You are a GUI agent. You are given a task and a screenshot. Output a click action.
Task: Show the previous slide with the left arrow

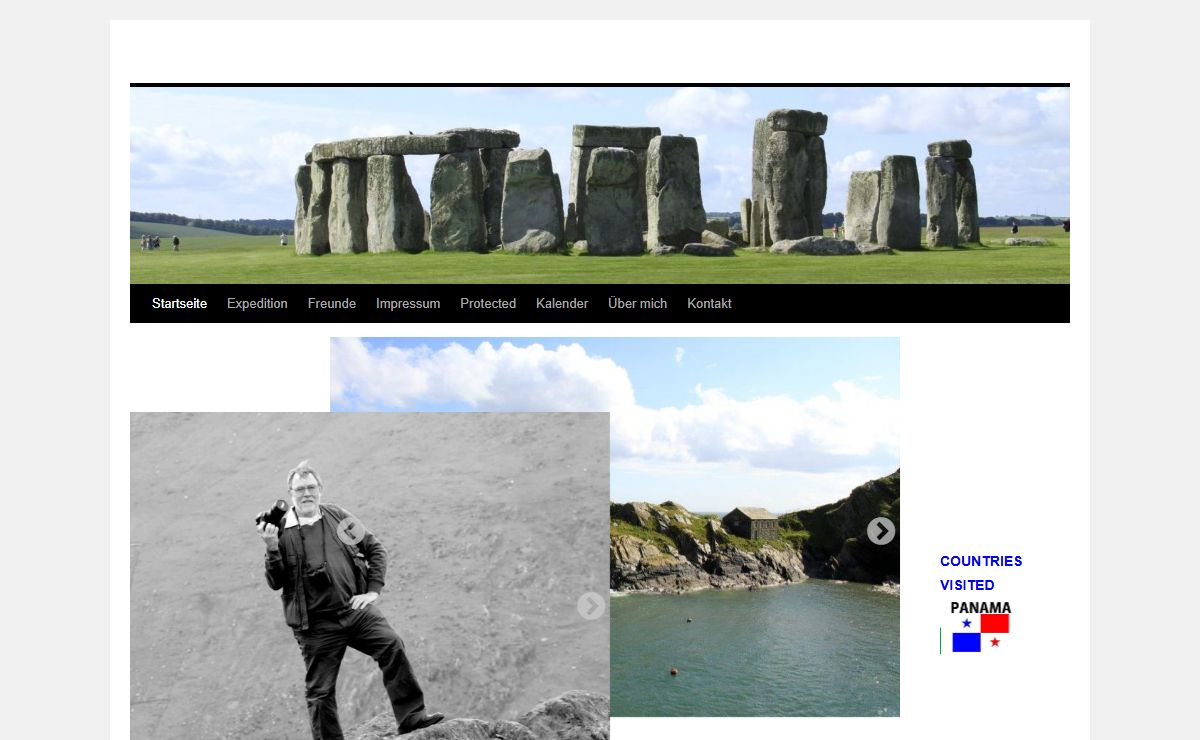[350, 532]
